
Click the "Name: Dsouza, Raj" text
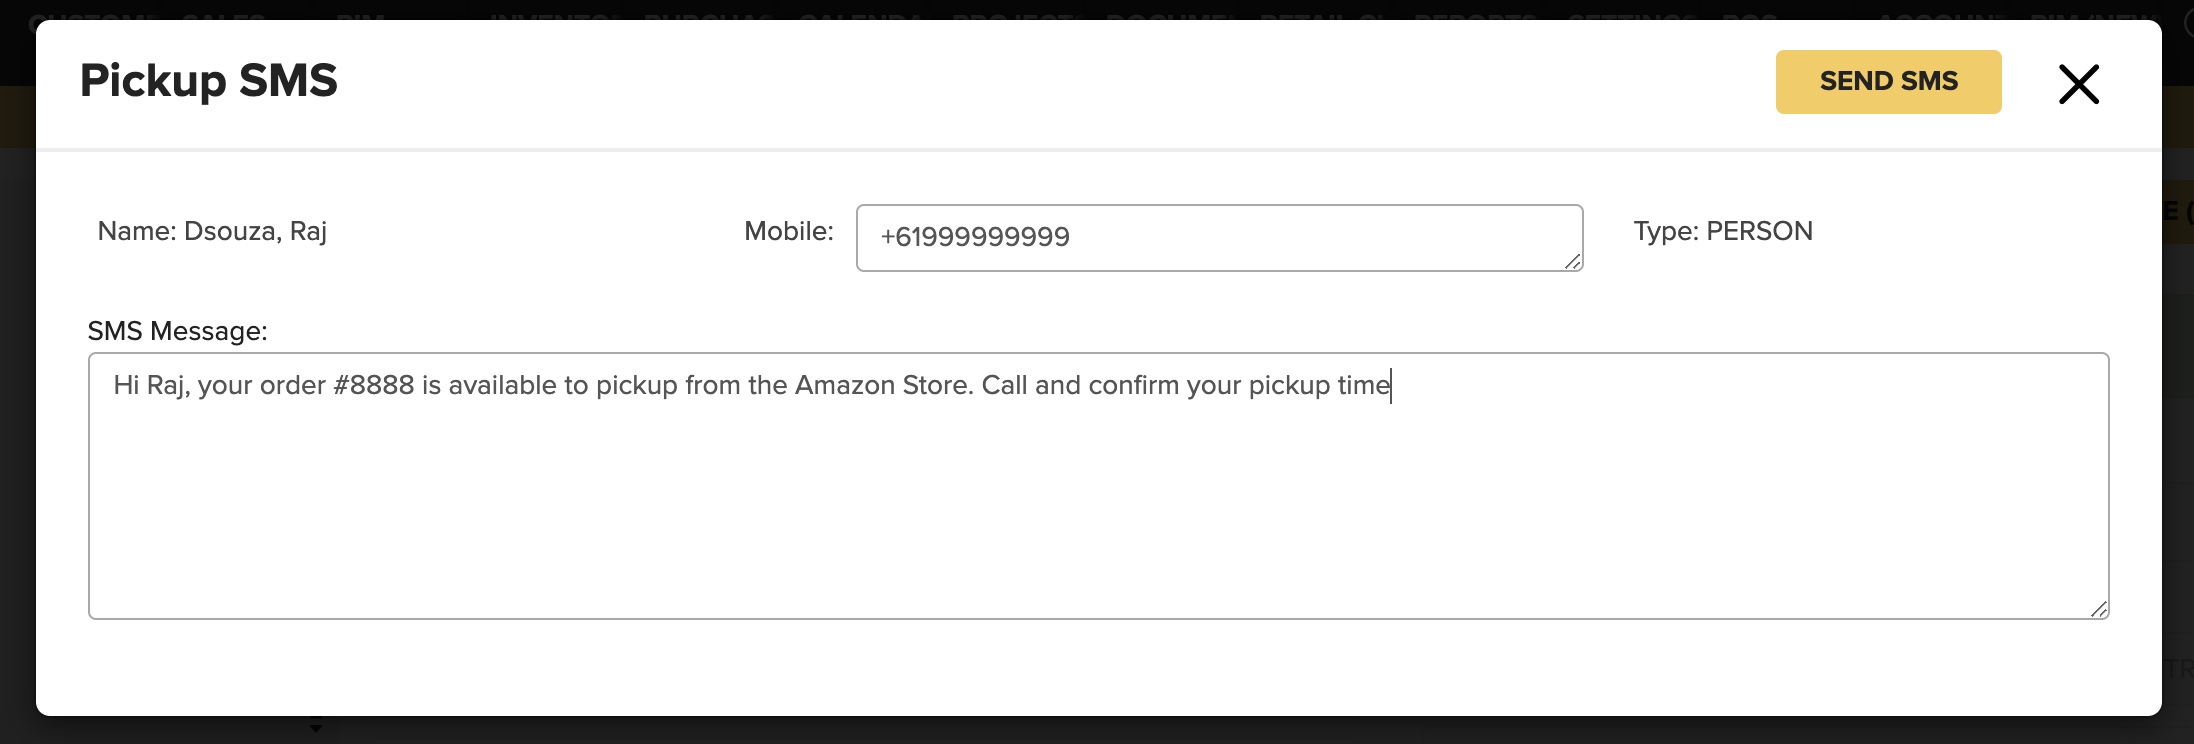(x=212, y=232)
